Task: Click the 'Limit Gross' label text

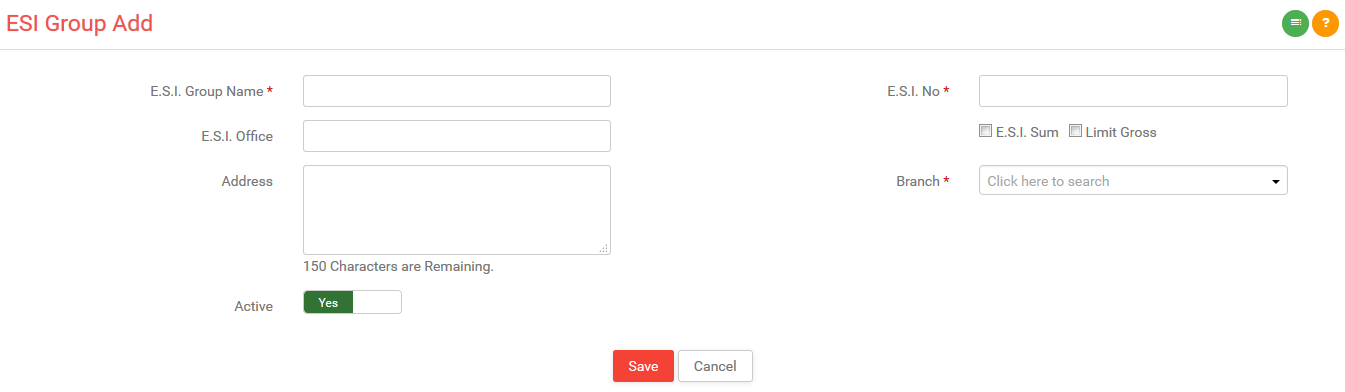Action: coord(1121,132)
